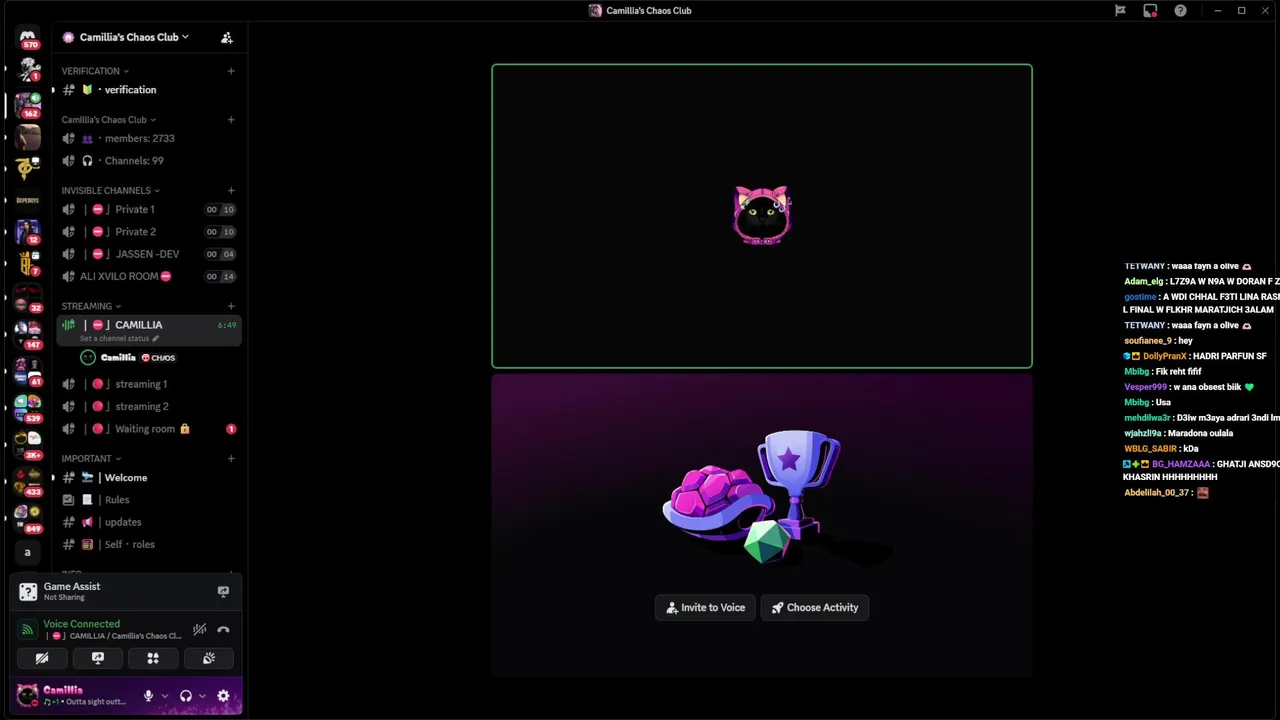Screen dimensions: 1280x720
Task: Click Choose Activity button
Action: (x=815, y=607)
